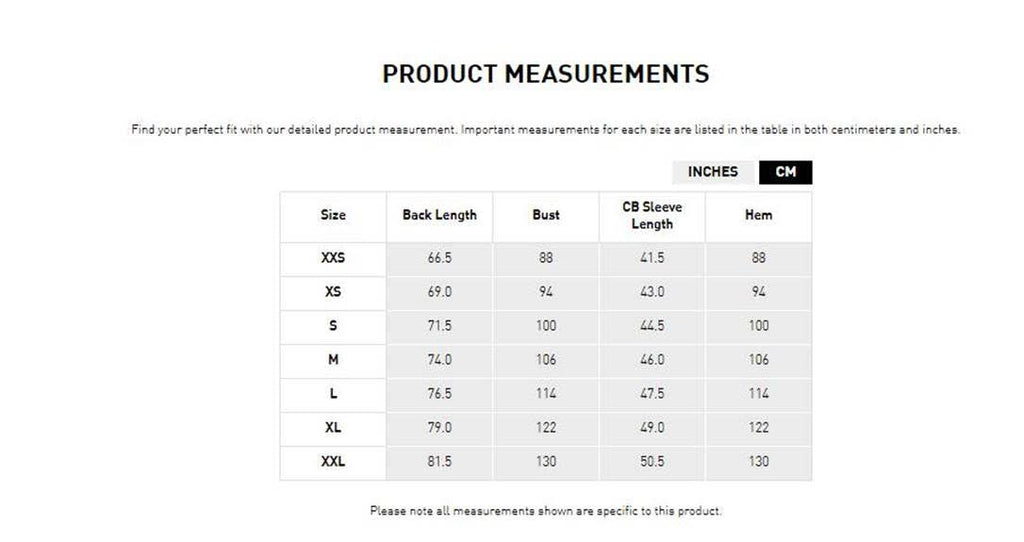Click the CB Sleeve Length header
The width and height of the screenshot is (1024, 542).
click(652, 215)
